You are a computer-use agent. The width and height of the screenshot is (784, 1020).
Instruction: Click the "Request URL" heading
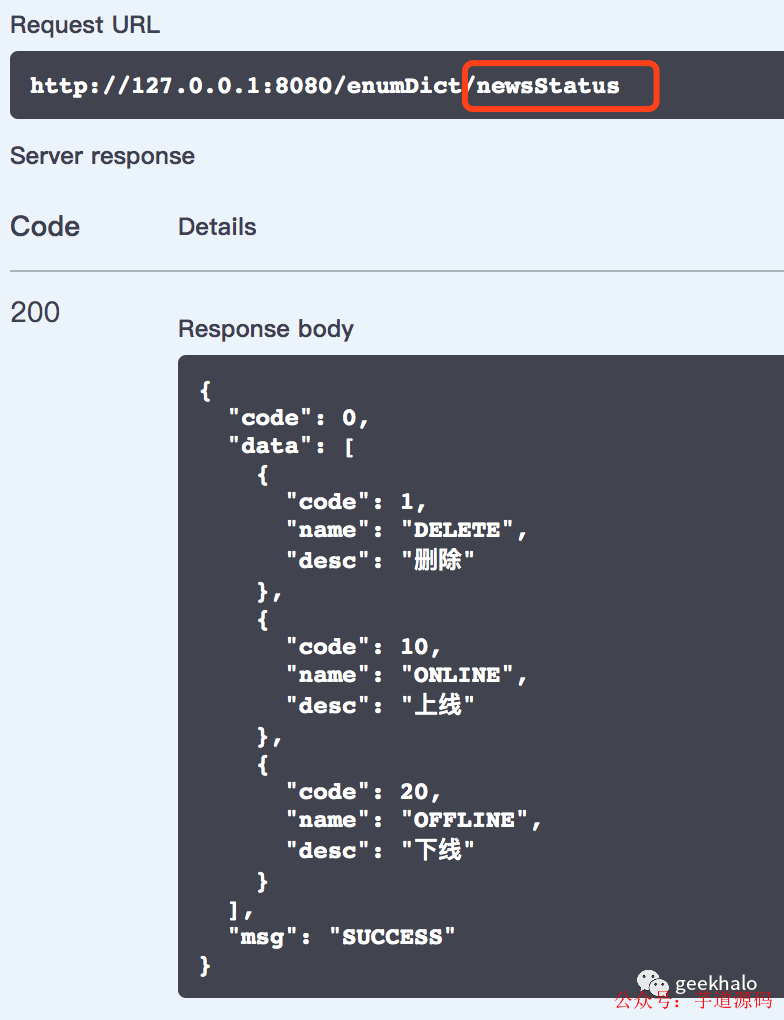point(85,25)
